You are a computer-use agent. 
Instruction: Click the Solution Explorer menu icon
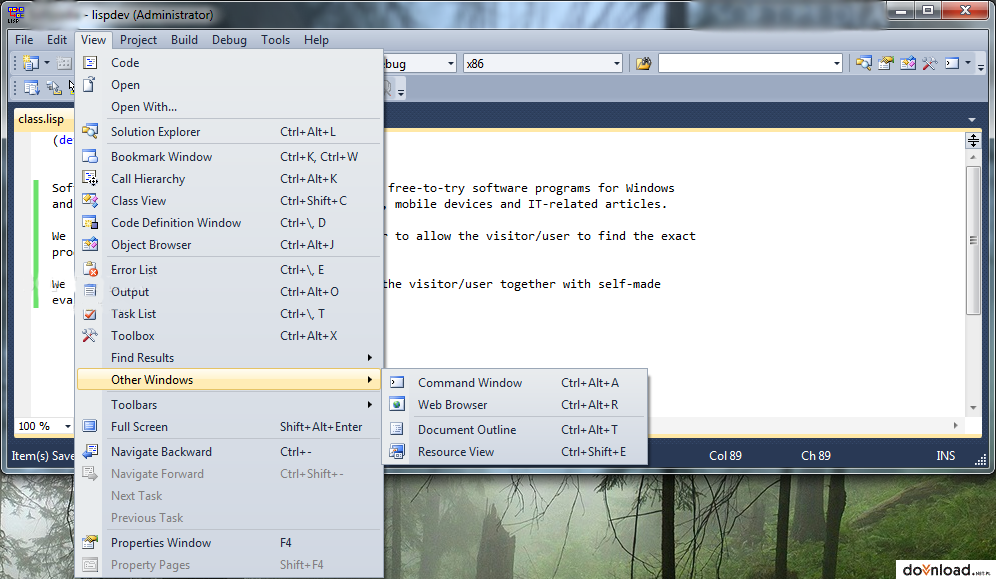coord(90,131)
